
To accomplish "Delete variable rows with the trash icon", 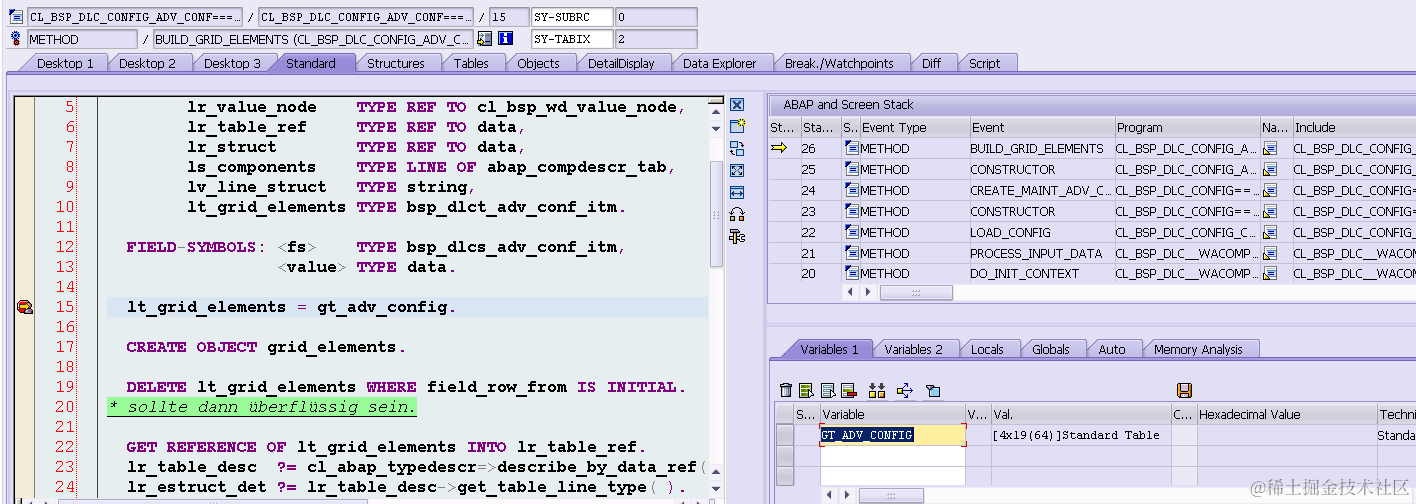I will [x=786, y=390].
